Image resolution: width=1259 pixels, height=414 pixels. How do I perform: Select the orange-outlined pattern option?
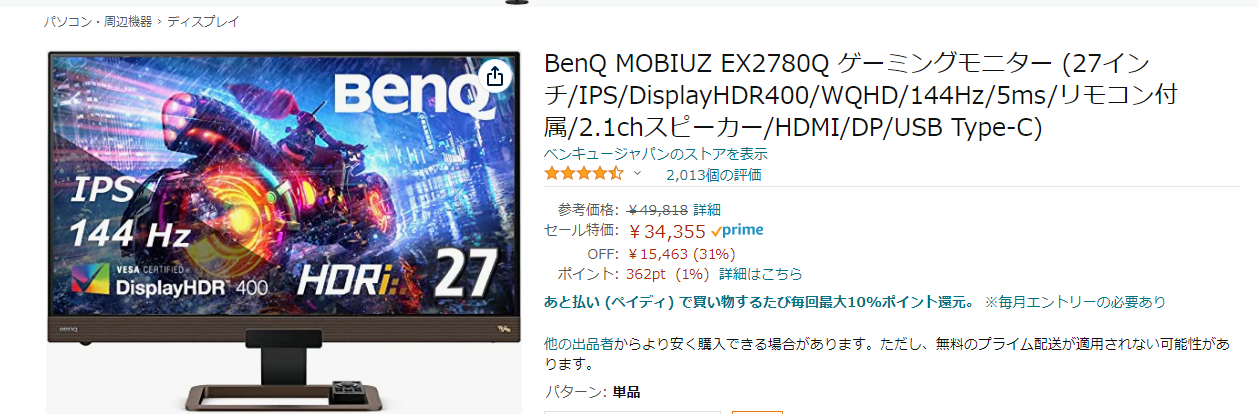(x=757, y=412)
